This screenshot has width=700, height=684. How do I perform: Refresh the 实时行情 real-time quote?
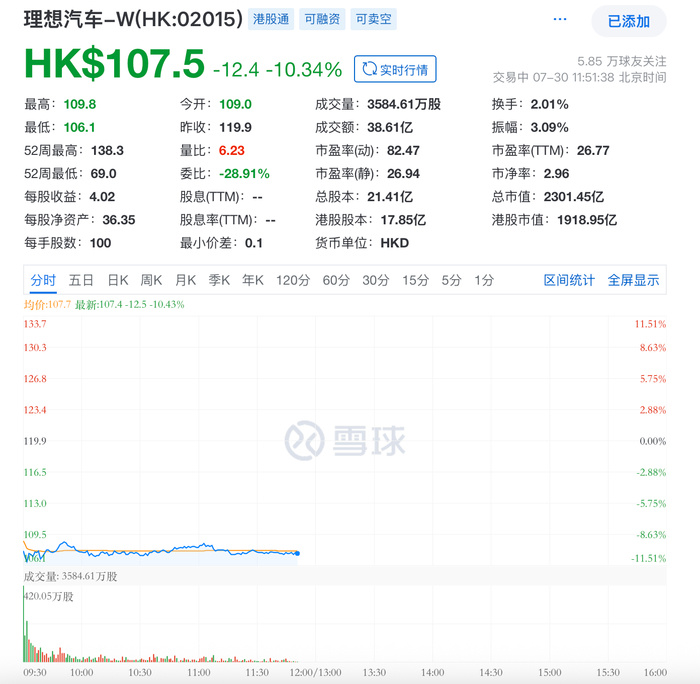(x=395, y=69)
